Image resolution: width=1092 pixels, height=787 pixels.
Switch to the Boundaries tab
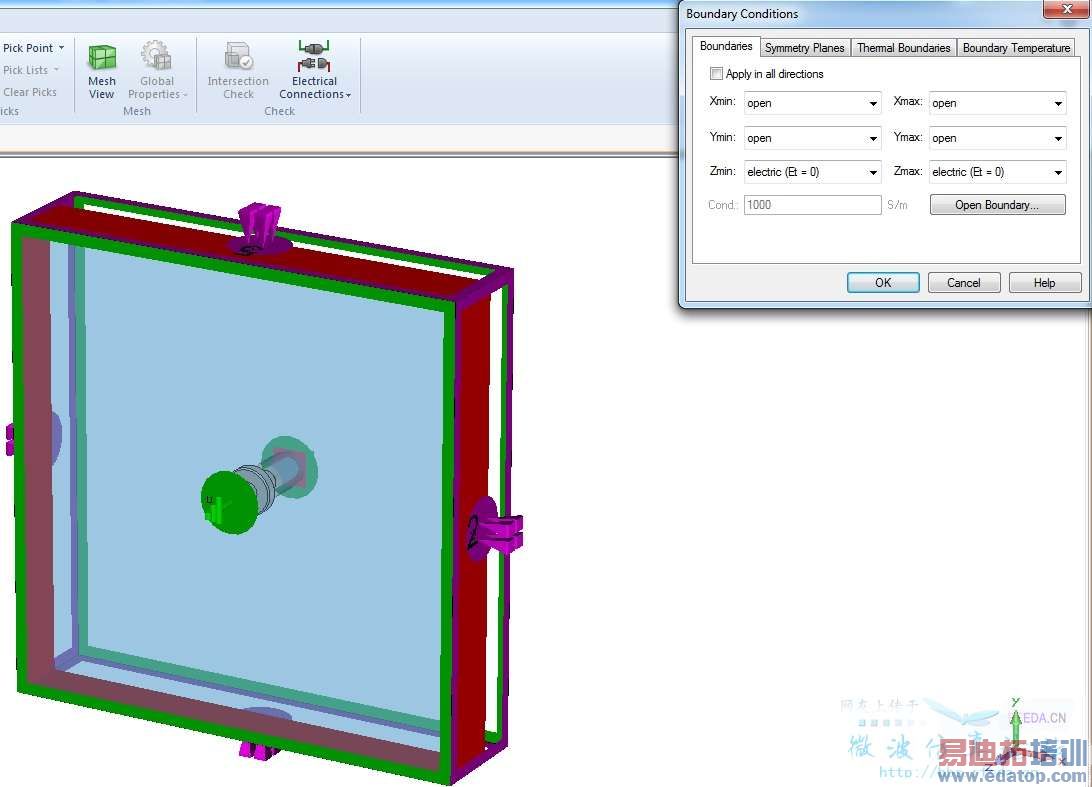point(726,46)
